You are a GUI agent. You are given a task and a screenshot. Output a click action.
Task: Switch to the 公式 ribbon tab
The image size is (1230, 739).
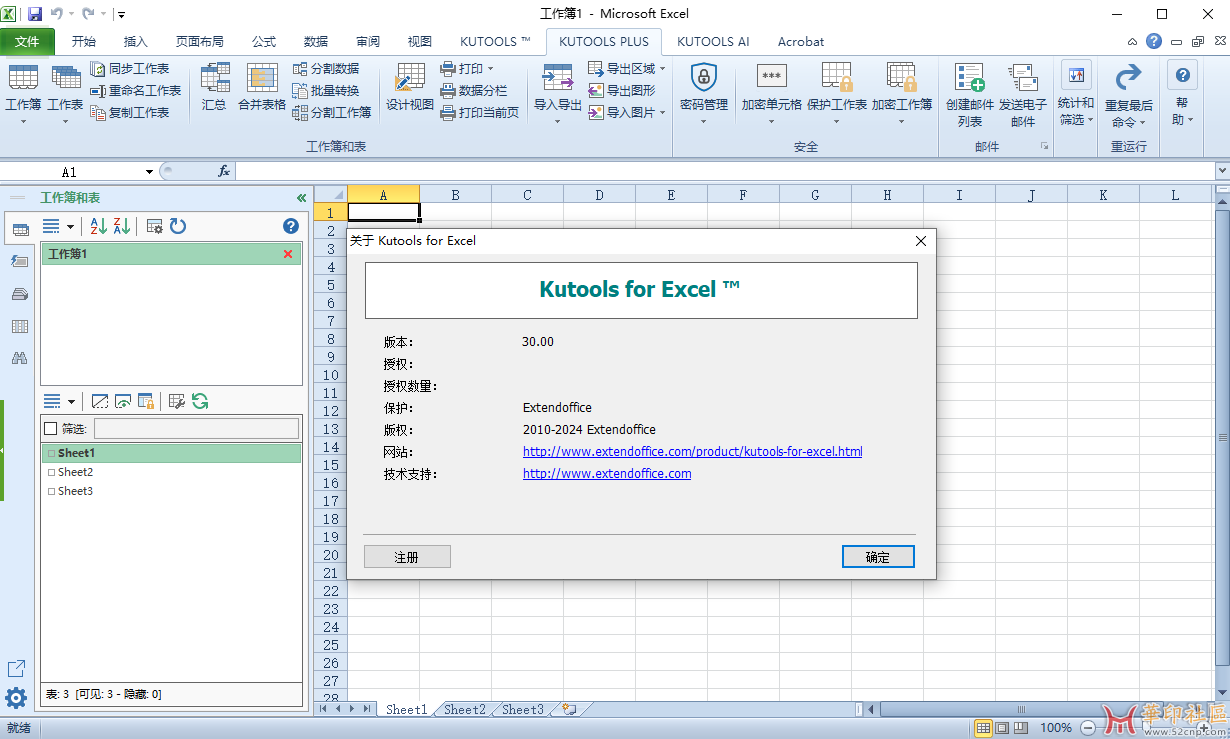coord(264,41)
